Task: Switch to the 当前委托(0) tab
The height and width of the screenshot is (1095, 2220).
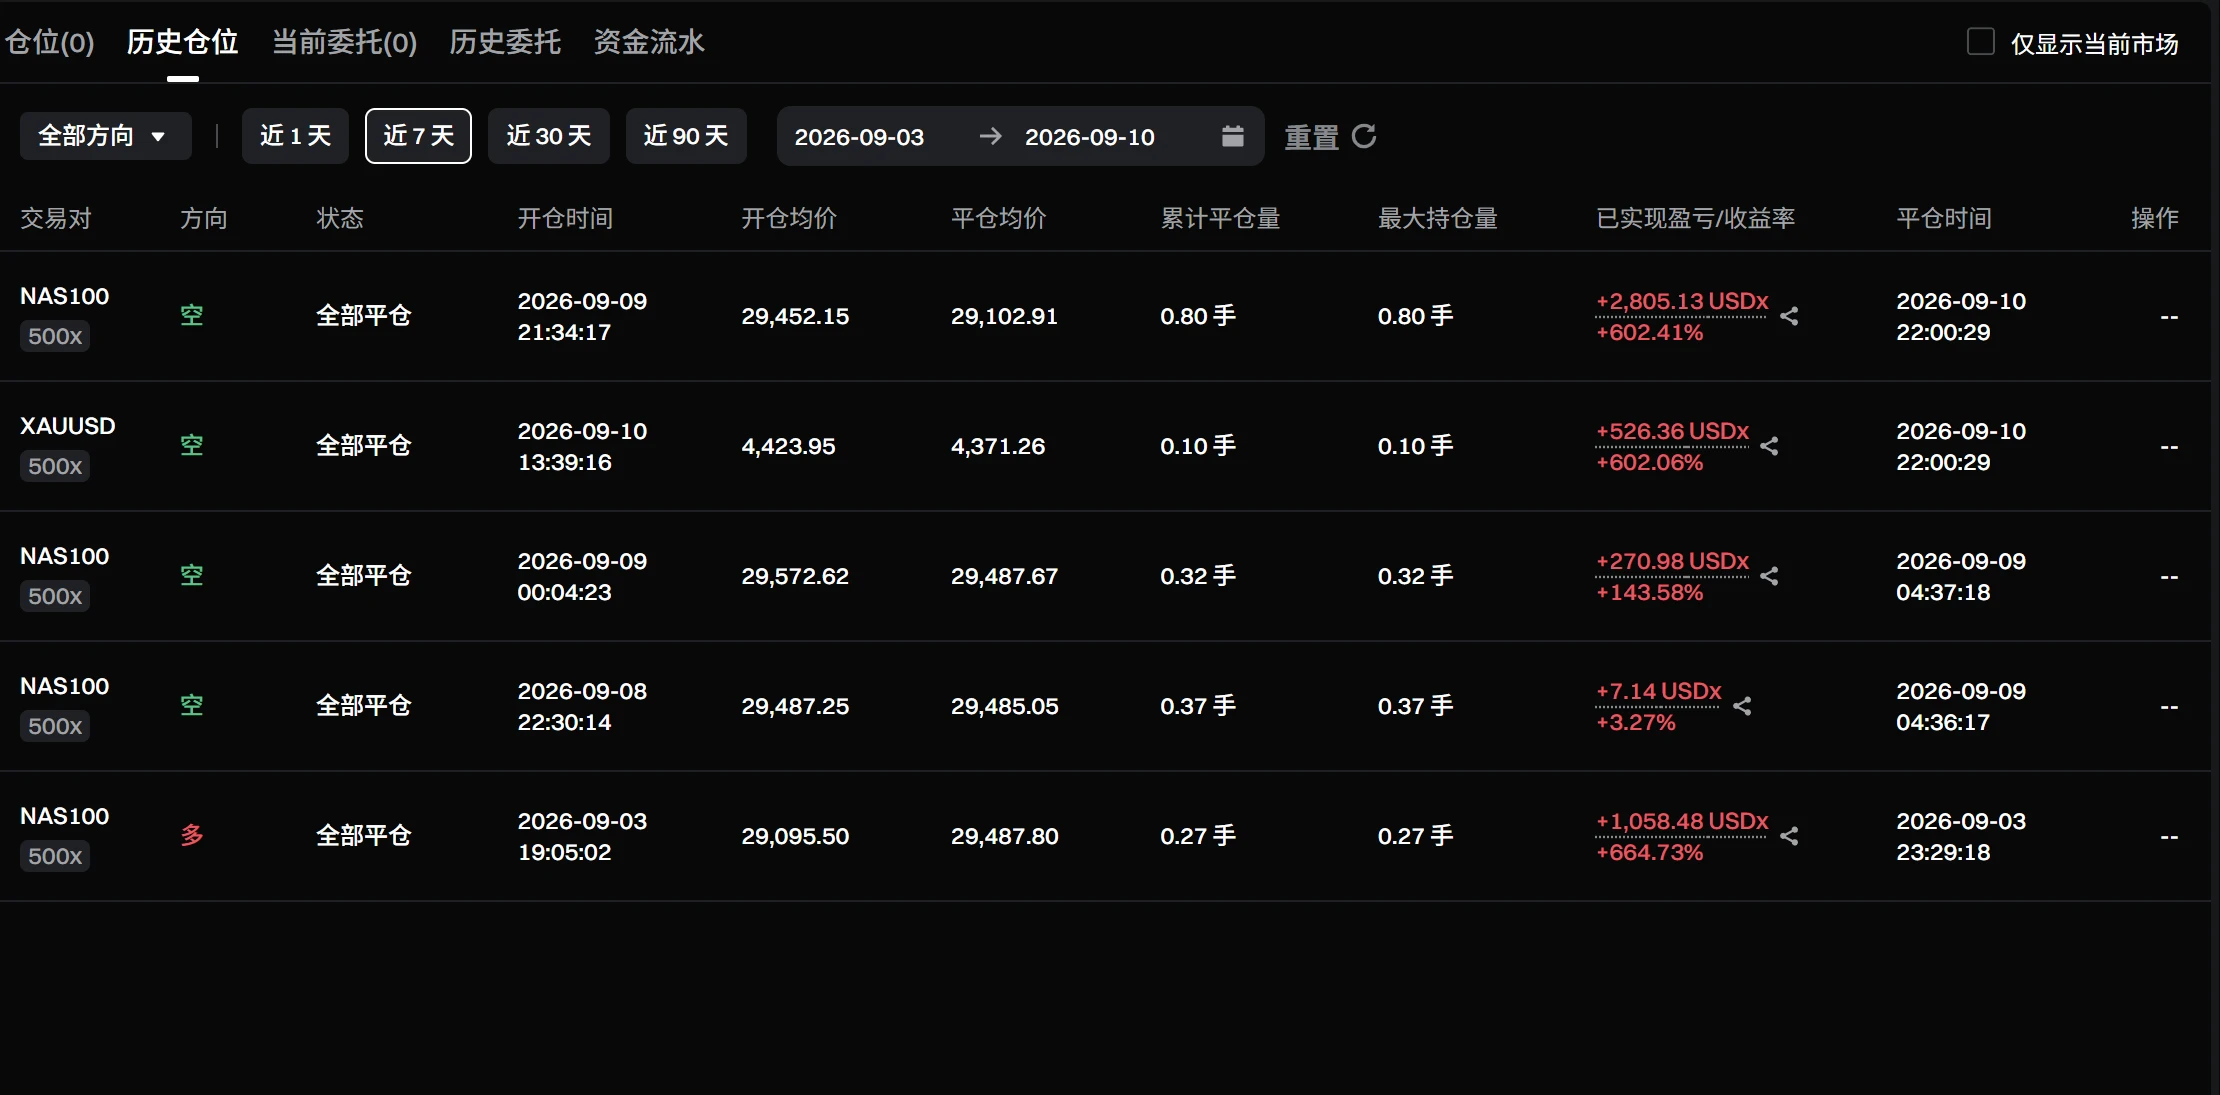Action: click(x=345, y=42)
